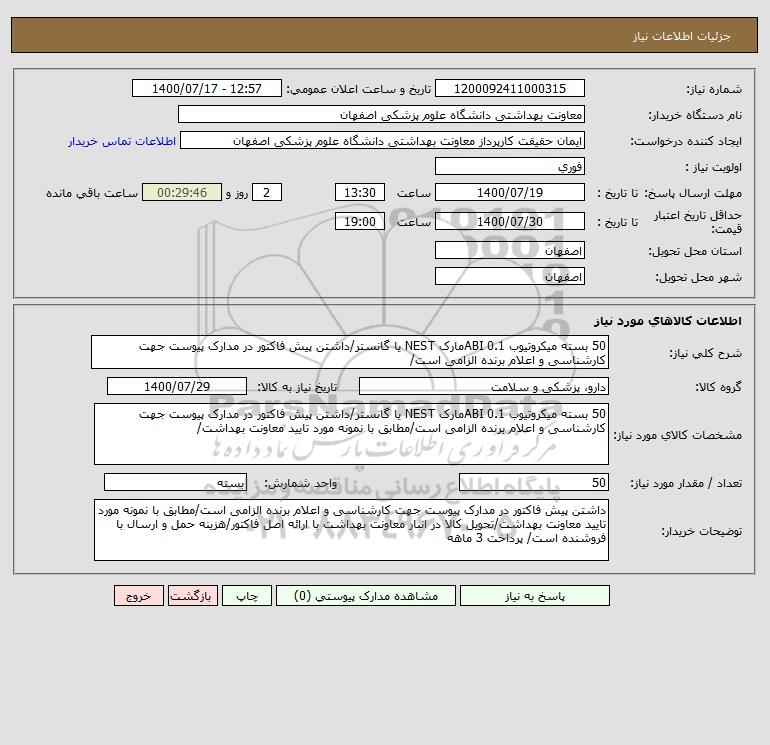Screen dimensions: 770x745
Task: Click the goods group field 'دارو، پزشکی و سلامت'
Action: [484, 386]
